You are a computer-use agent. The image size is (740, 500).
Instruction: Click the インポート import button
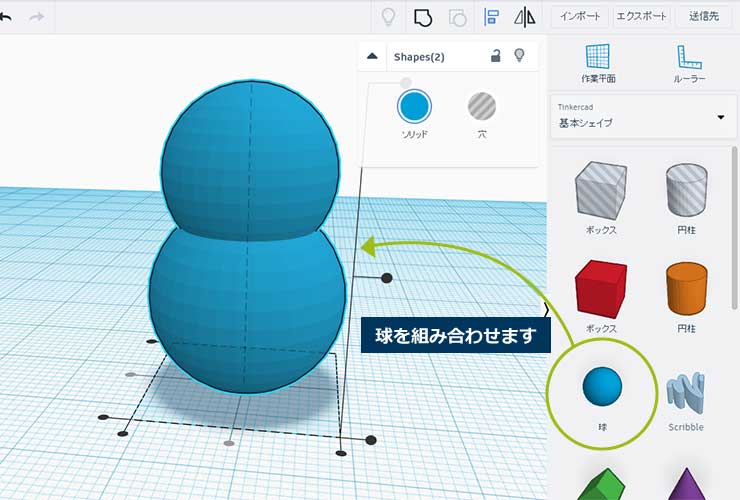click(579, 17)
